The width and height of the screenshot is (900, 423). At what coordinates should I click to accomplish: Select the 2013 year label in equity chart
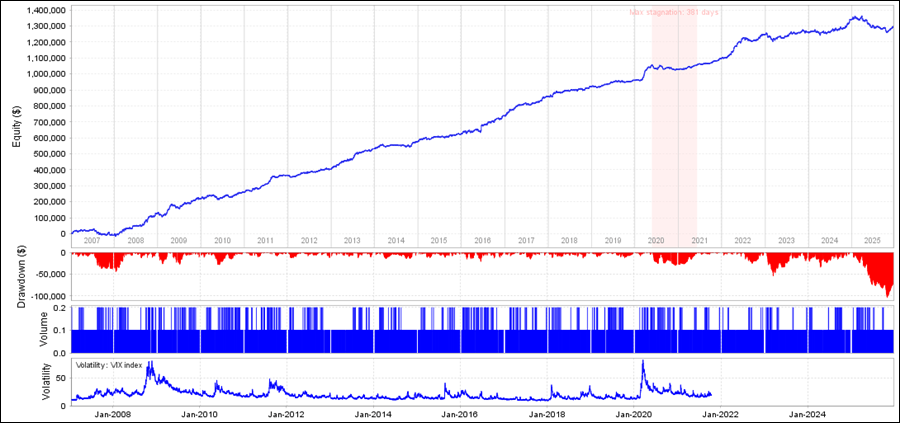352,241
